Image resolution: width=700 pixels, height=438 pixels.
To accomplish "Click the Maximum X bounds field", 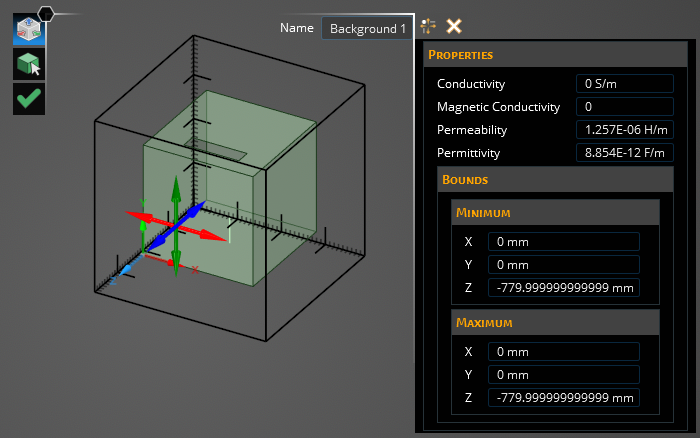I will pos(563,352).
